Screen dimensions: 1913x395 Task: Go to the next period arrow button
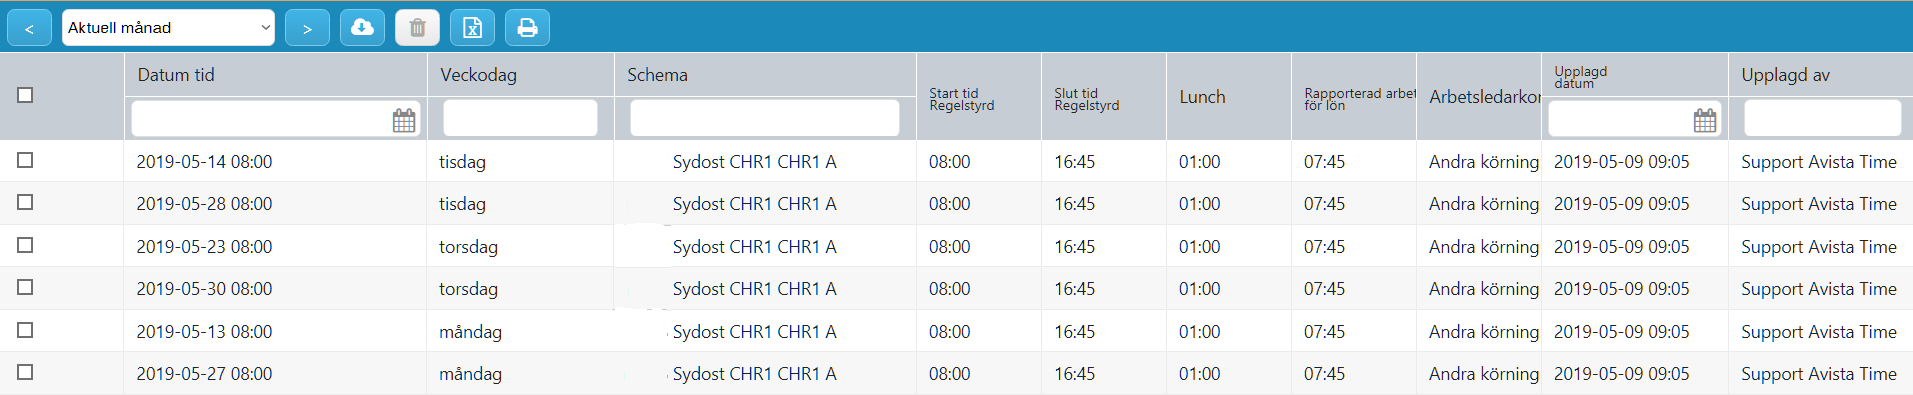(307, 28)
